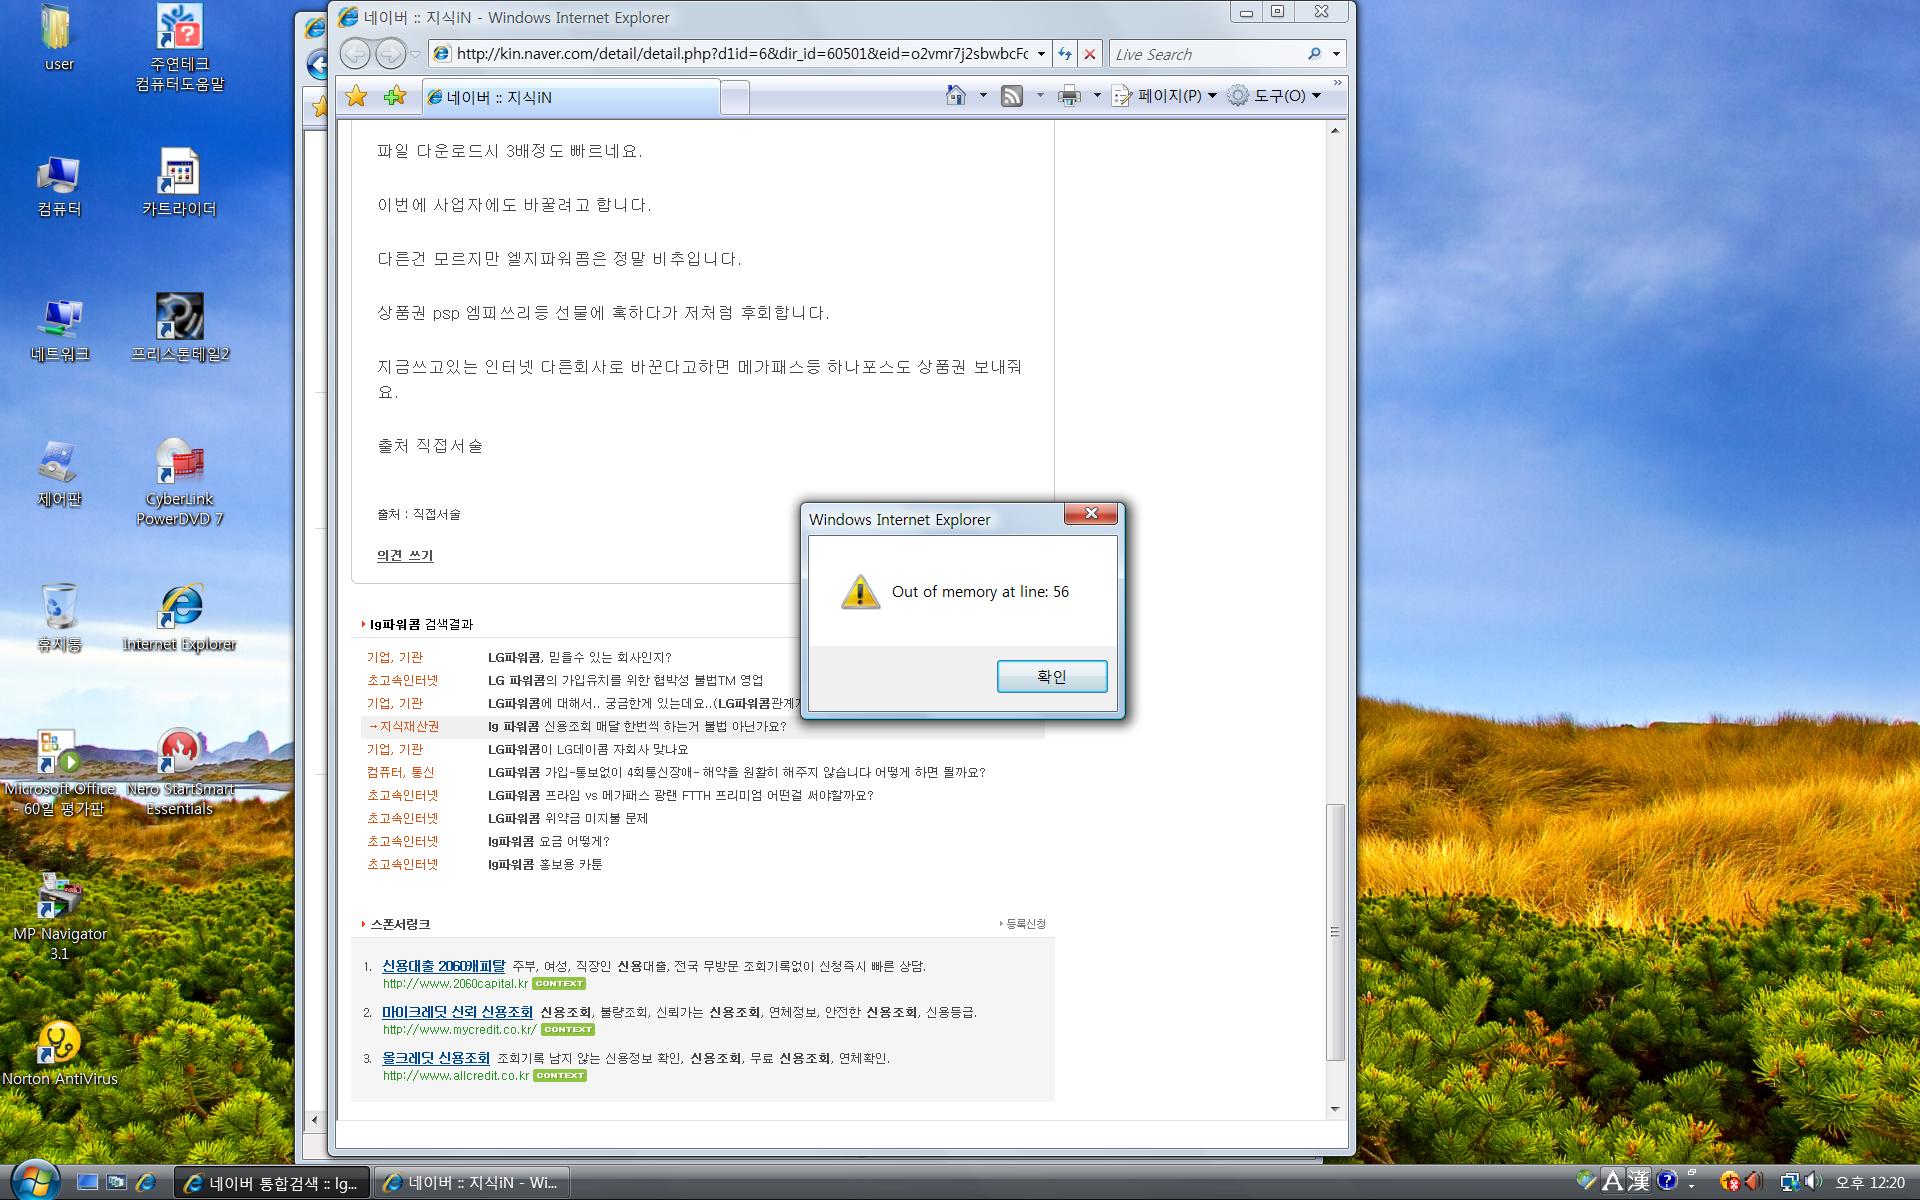This screenshot has height=1200, width=1920.
Task: Switch to 네이버 :: 지식iN taskbar button
Action: click(x=472, y=1183)
